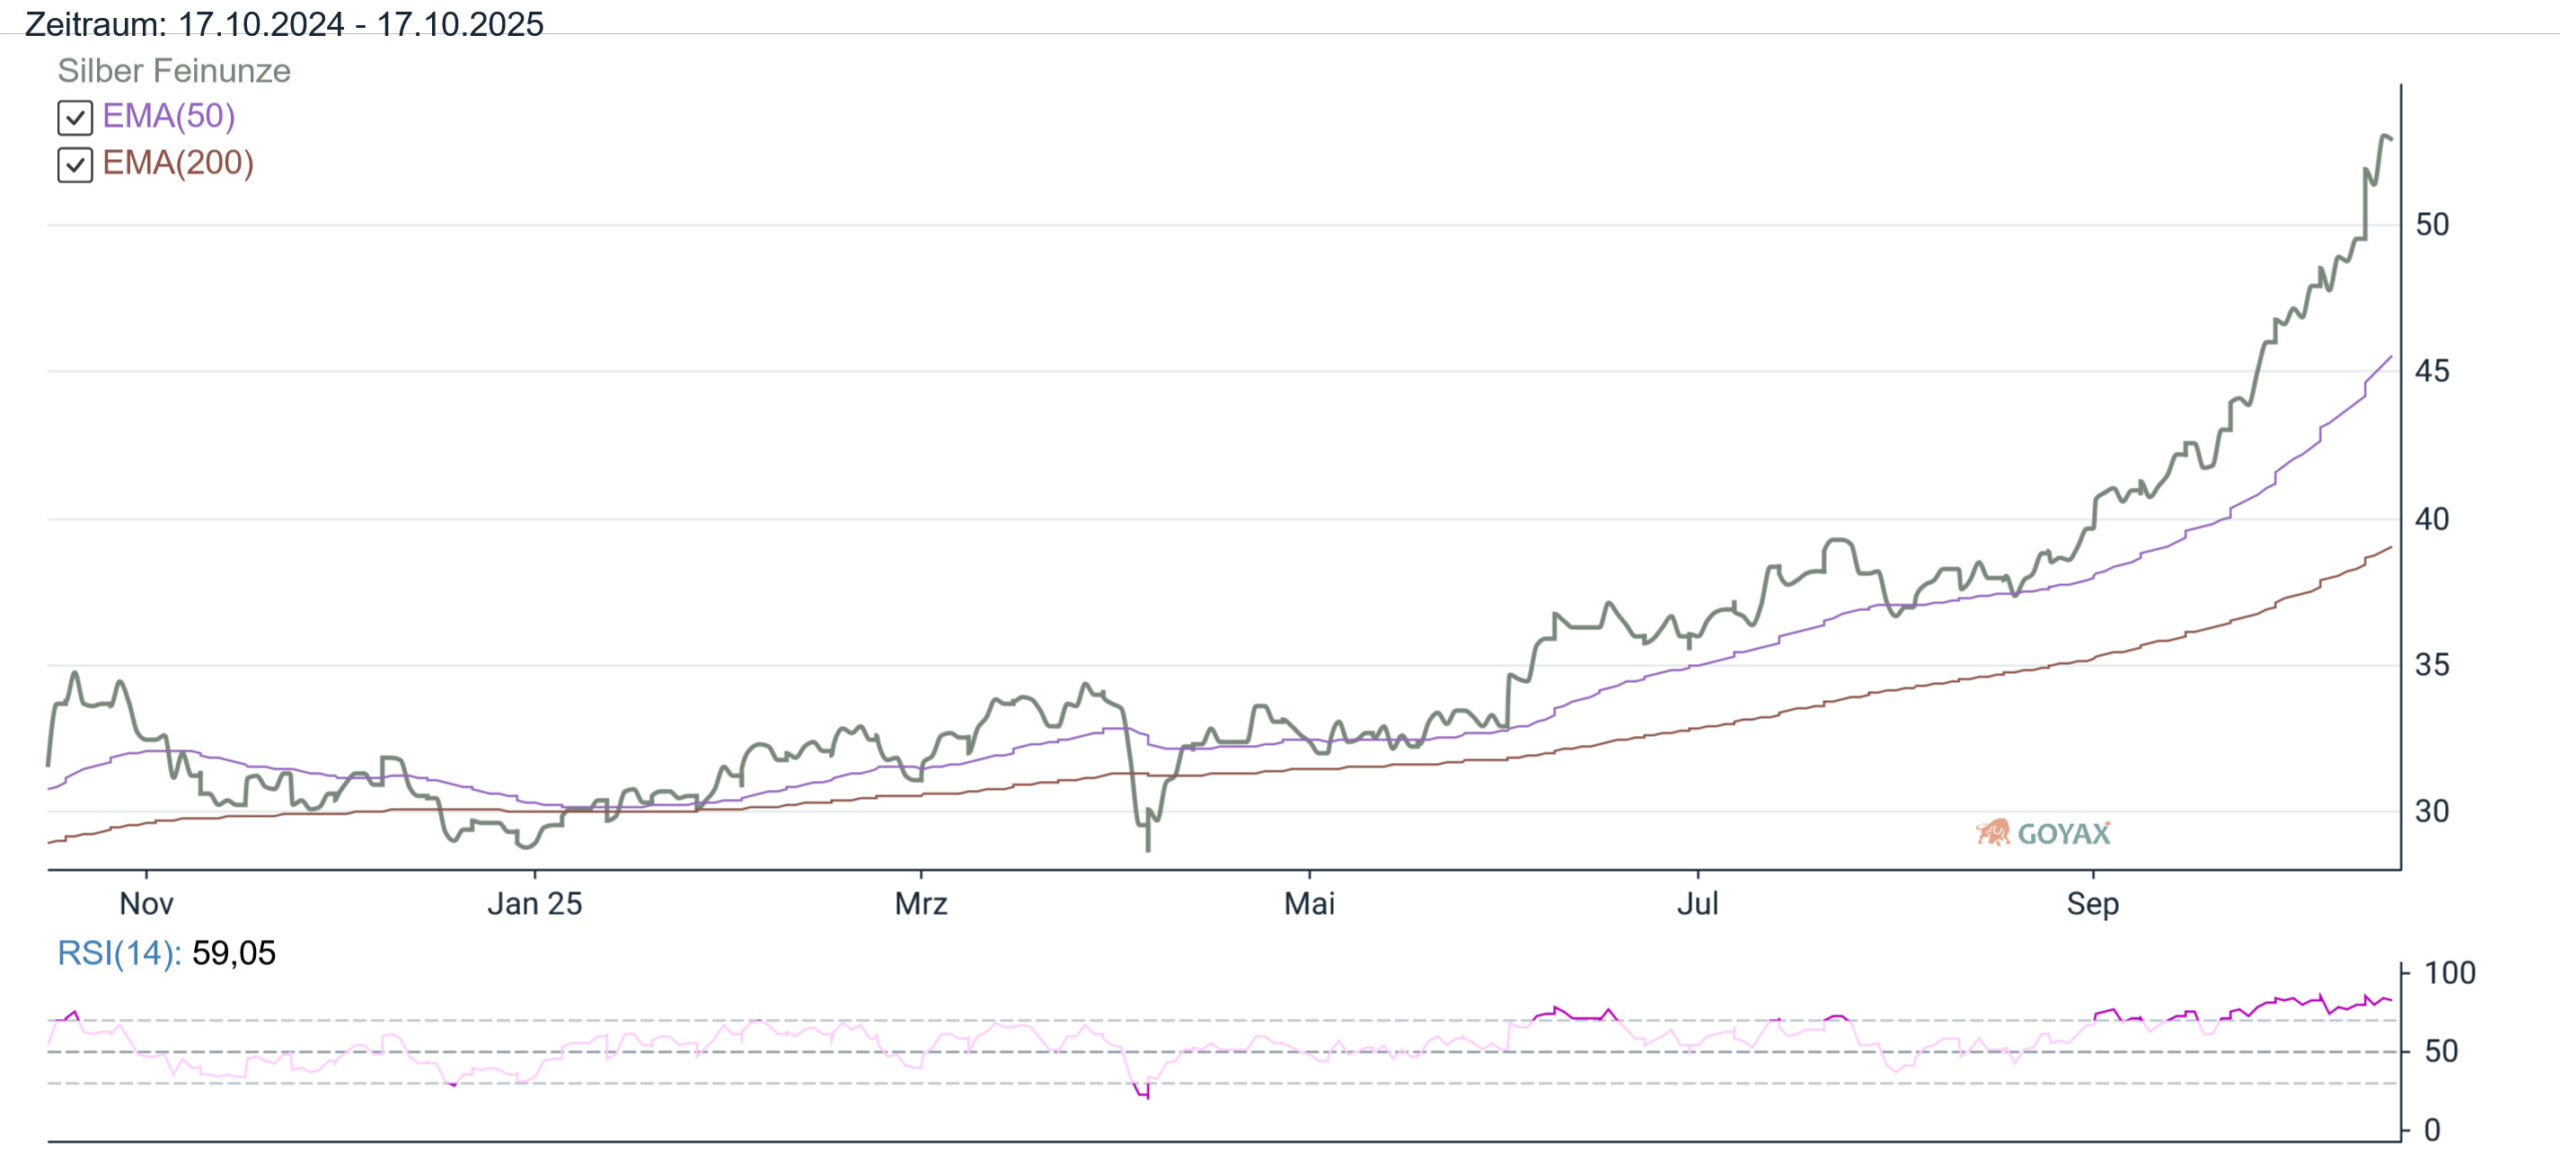Viewport: 2560px width, 1152px height.
Task: Click the Silber Feinunze chart title
Action: pyautogui.click(x=174, y=71)
